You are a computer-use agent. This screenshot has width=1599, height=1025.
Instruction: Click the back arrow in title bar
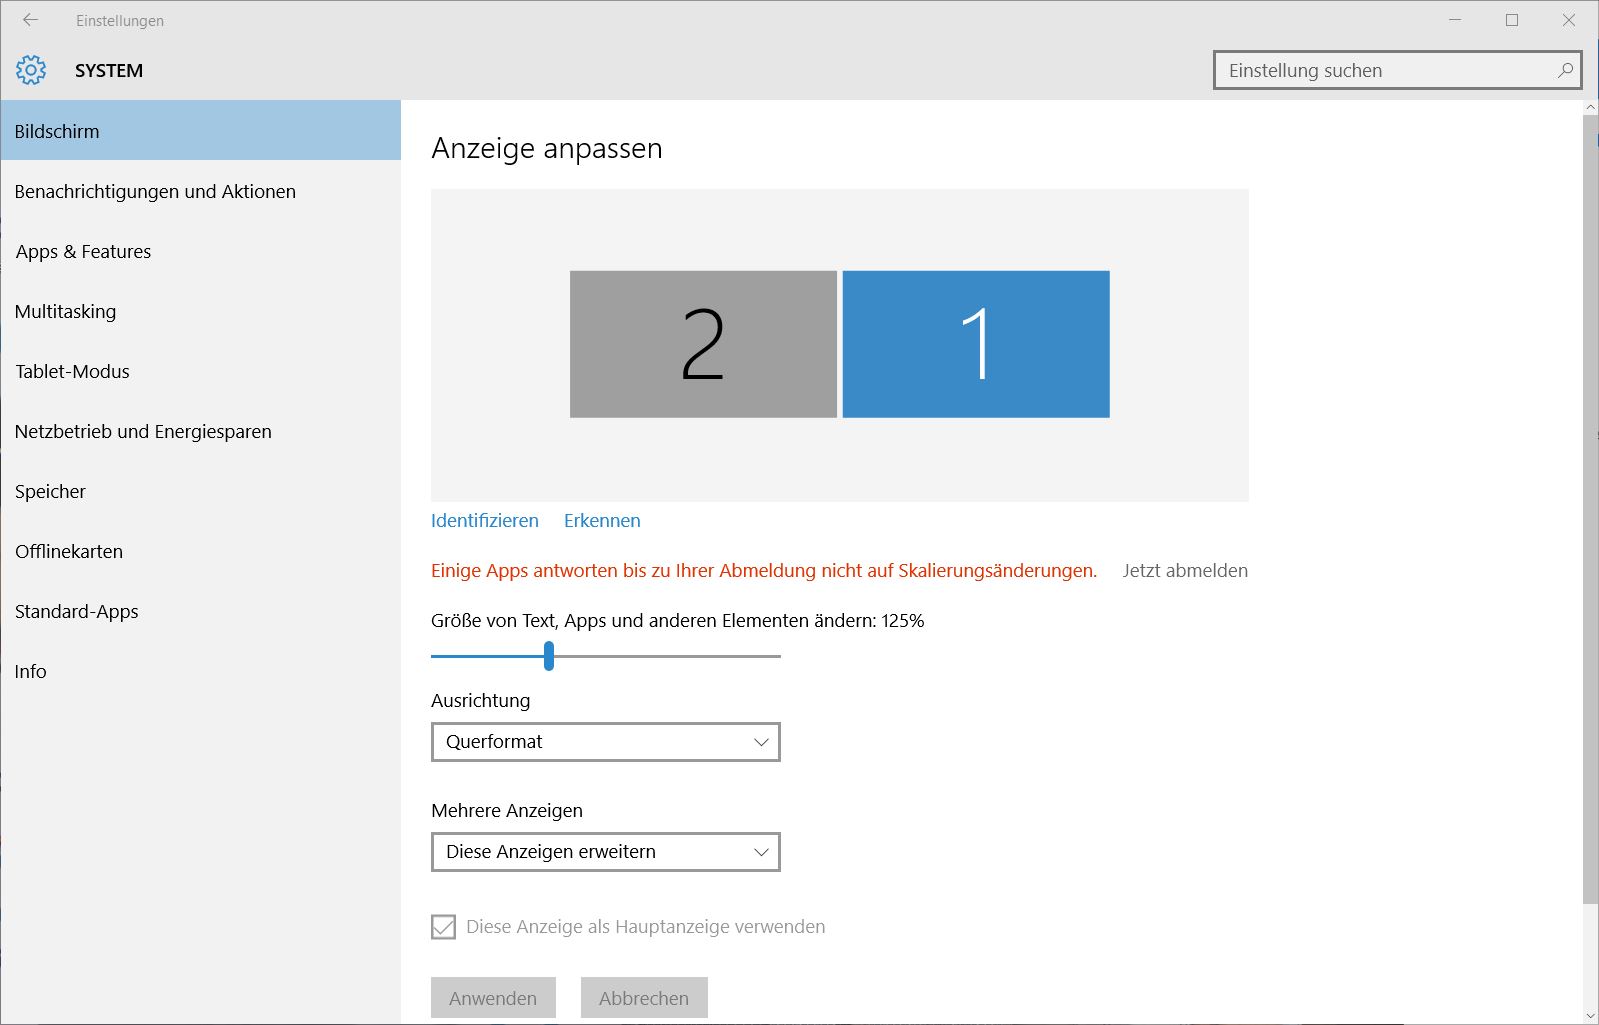30,20
